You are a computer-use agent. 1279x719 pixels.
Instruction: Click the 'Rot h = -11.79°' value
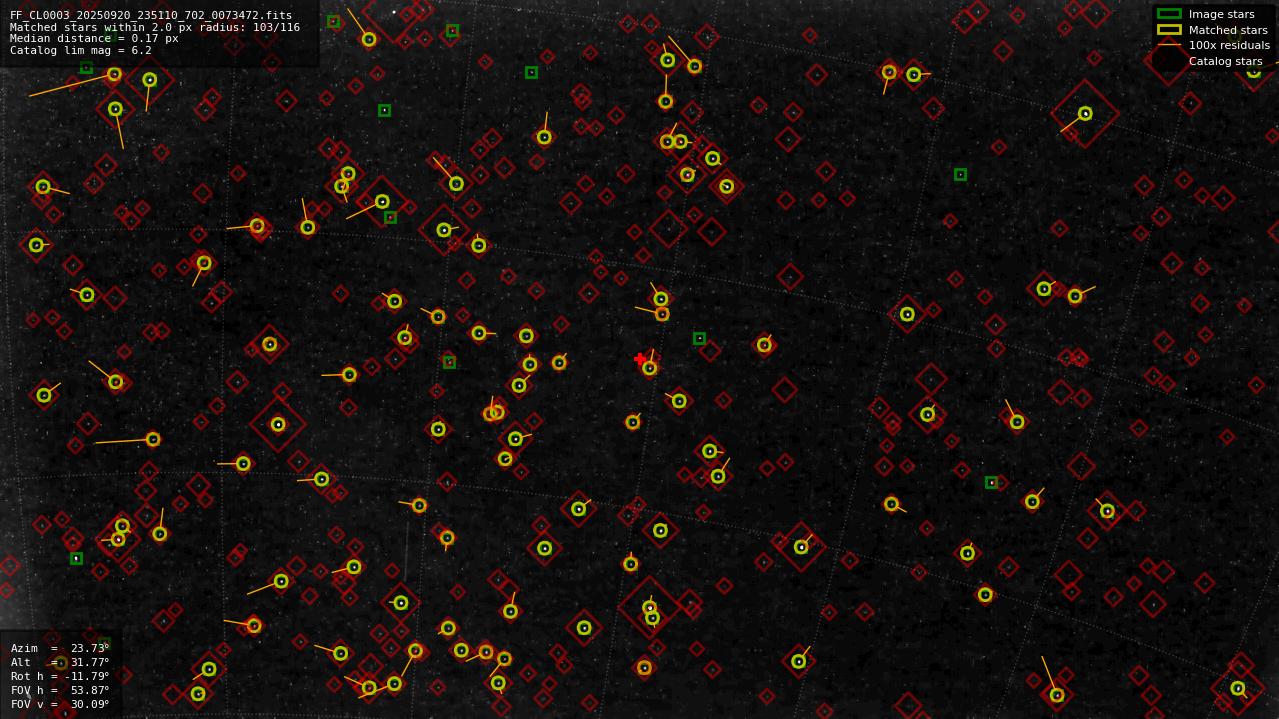pos(60,676)
